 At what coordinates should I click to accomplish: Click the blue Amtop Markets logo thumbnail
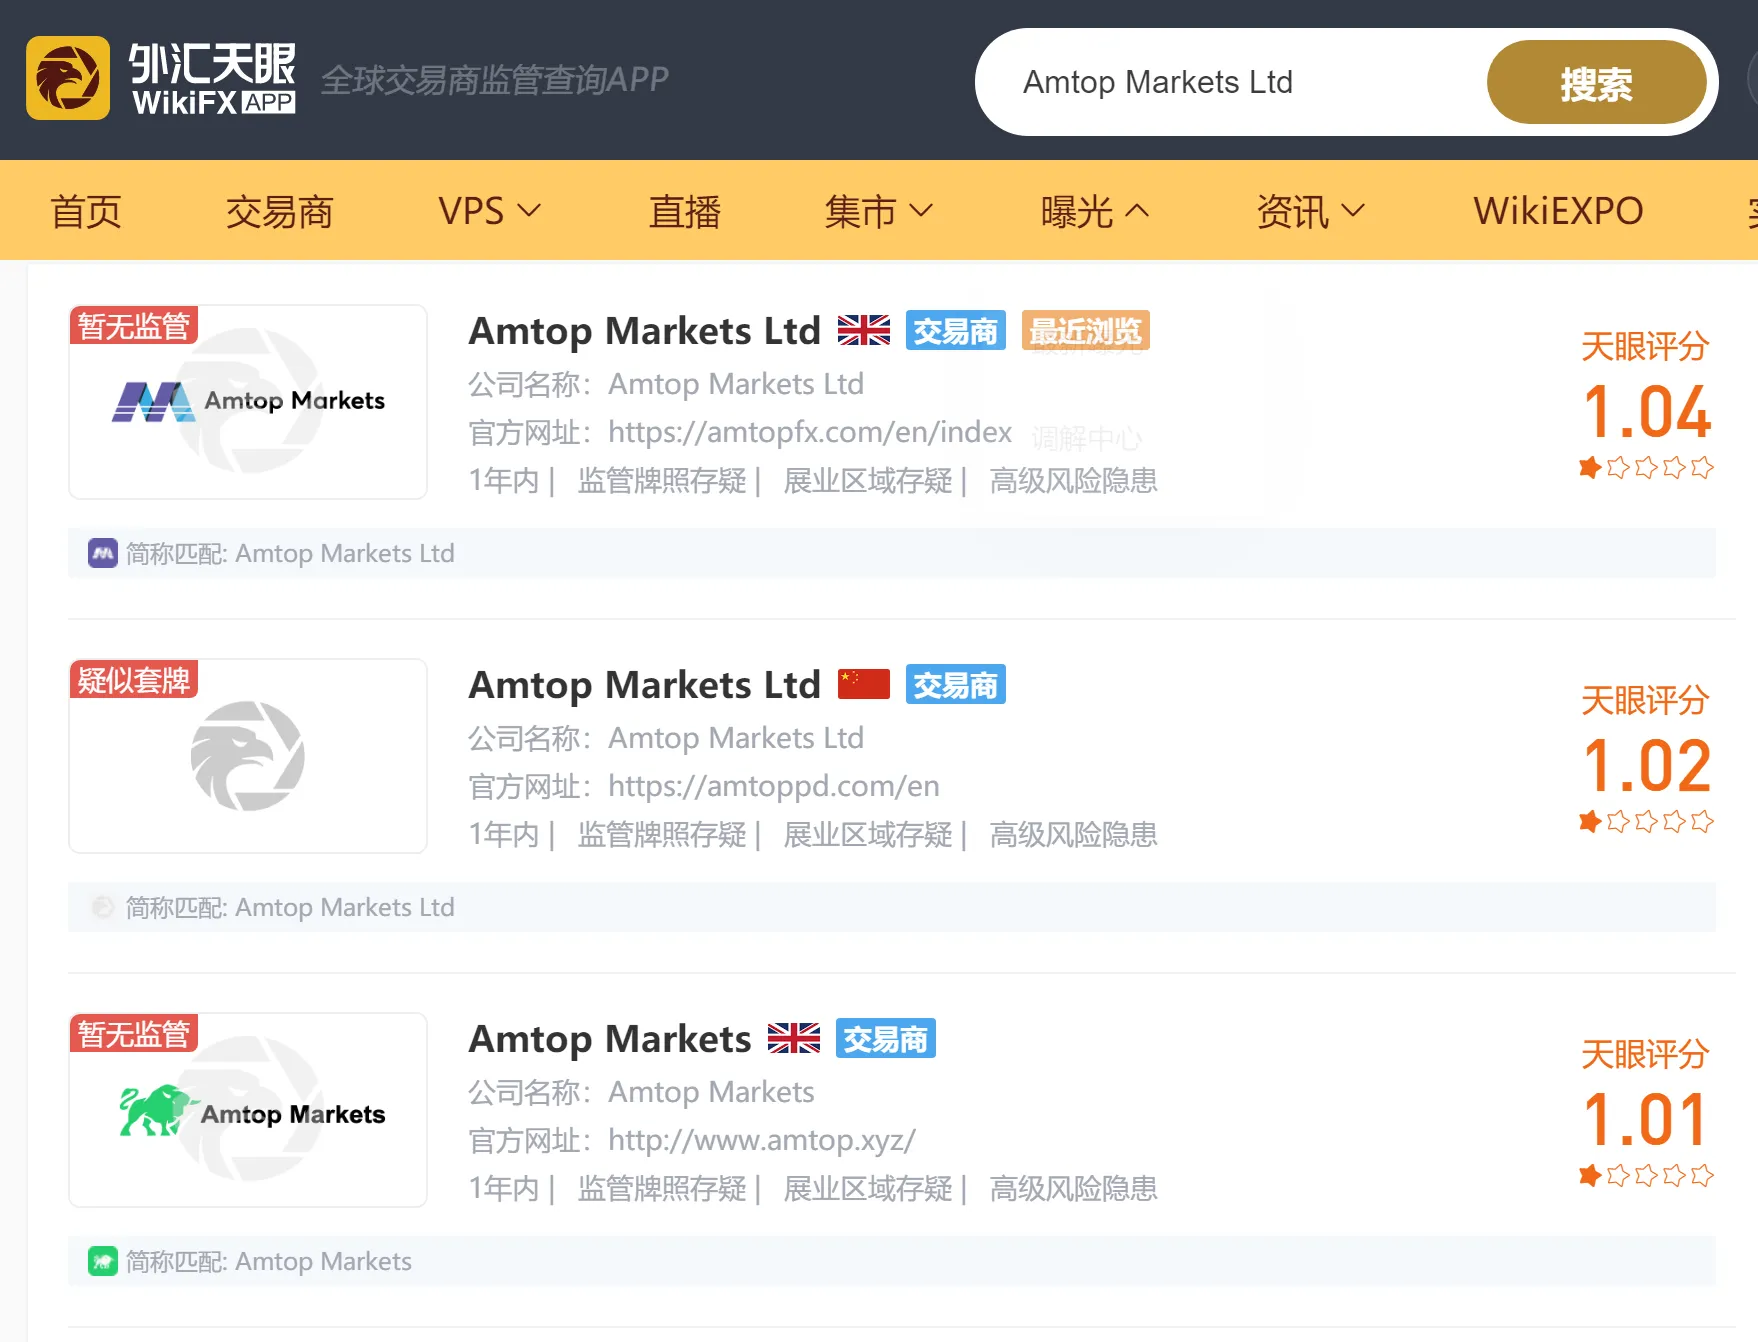(x=248, y=402)
